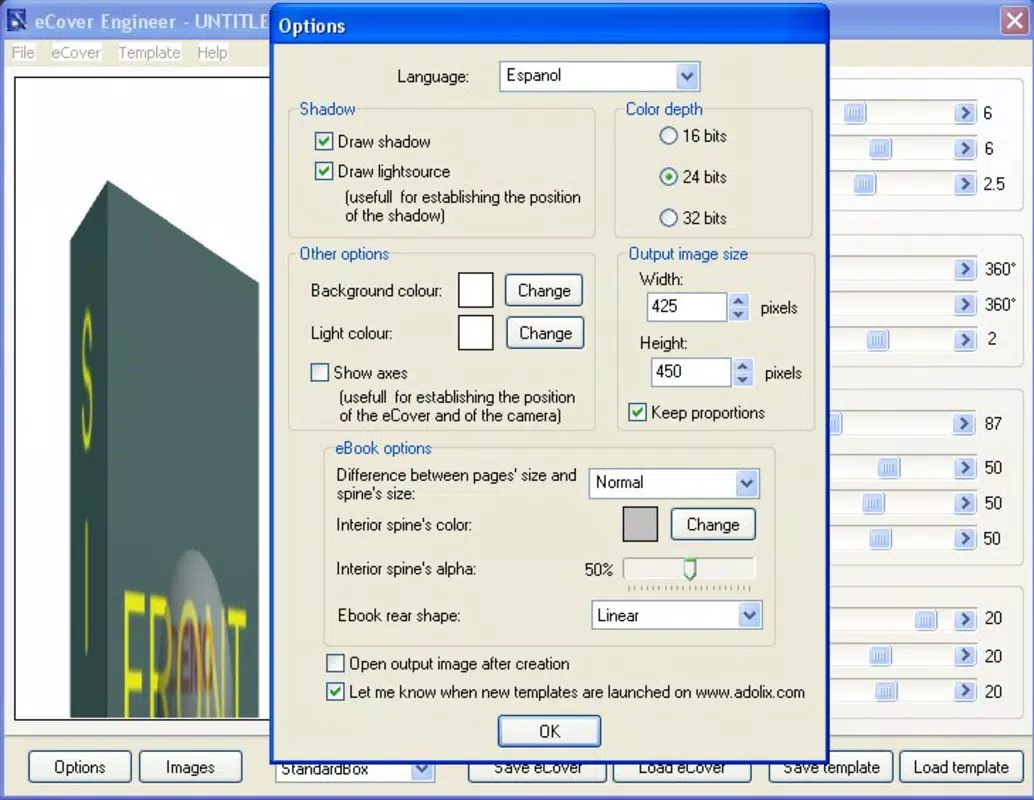This screenshot has width=1034, height=800.
Task: Decrease the Height using the down arrow
Action: pyautogui.click(x=743, y=379)
